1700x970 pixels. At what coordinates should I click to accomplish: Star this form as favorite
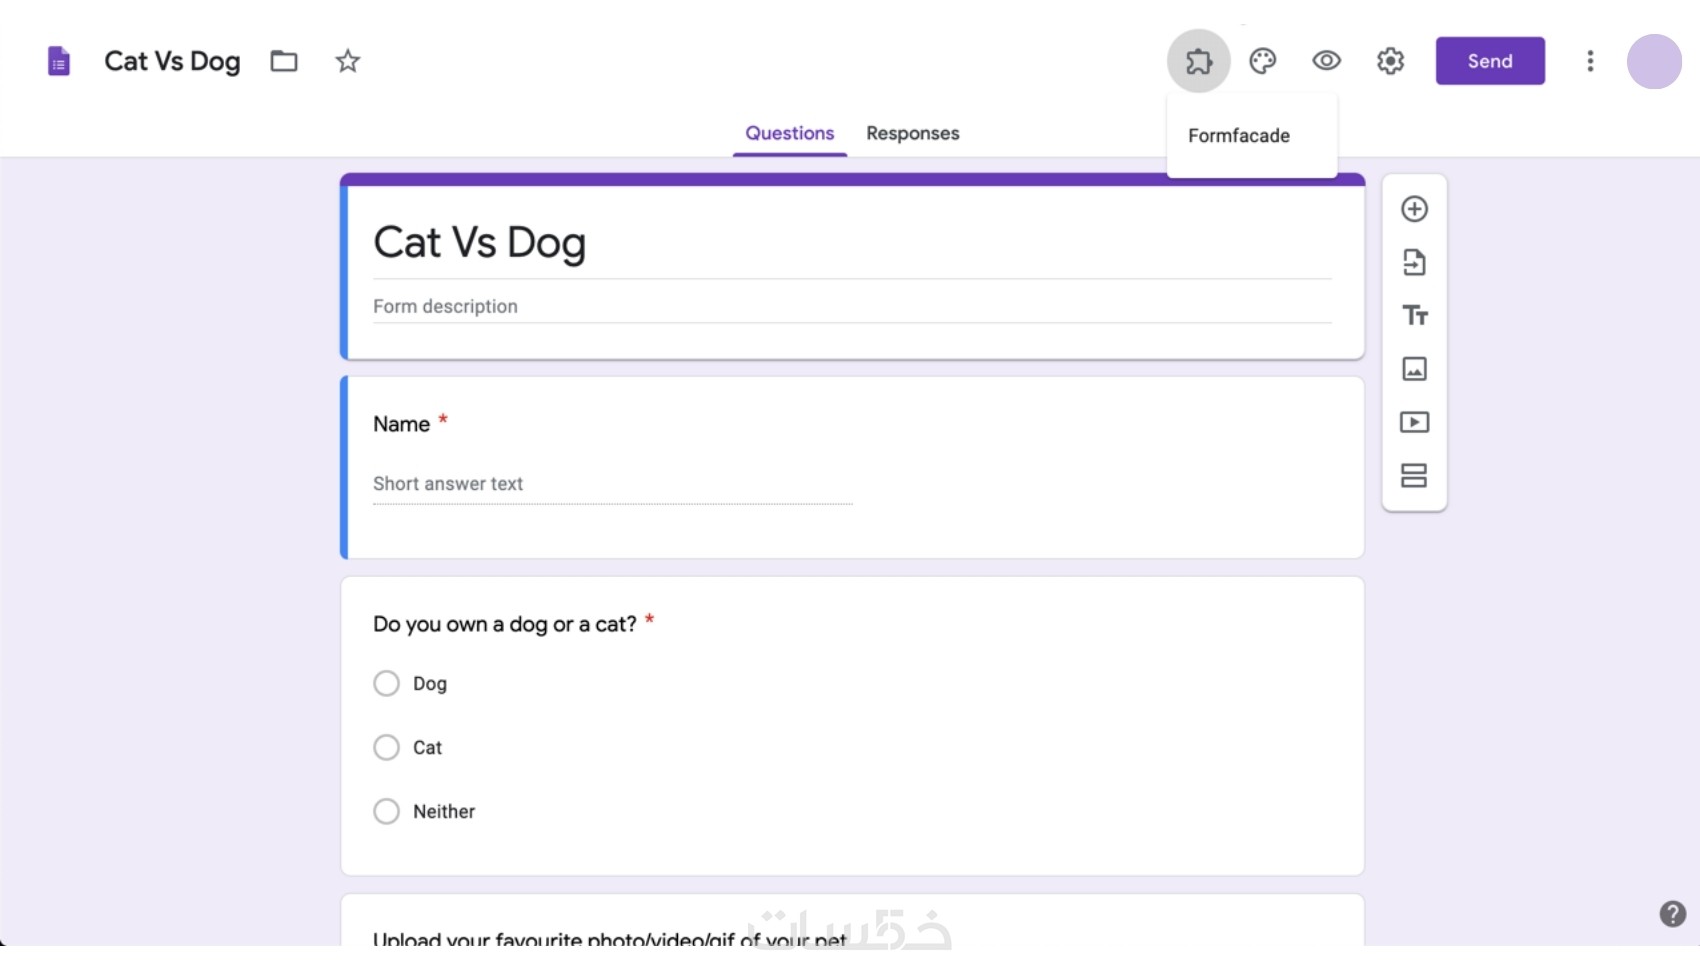[347, 61]
